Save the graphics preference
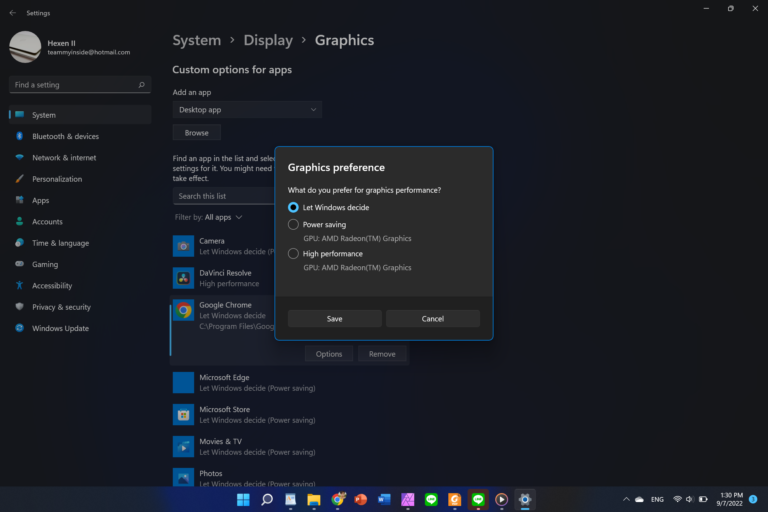768x512 pixels. pos(334,319)
